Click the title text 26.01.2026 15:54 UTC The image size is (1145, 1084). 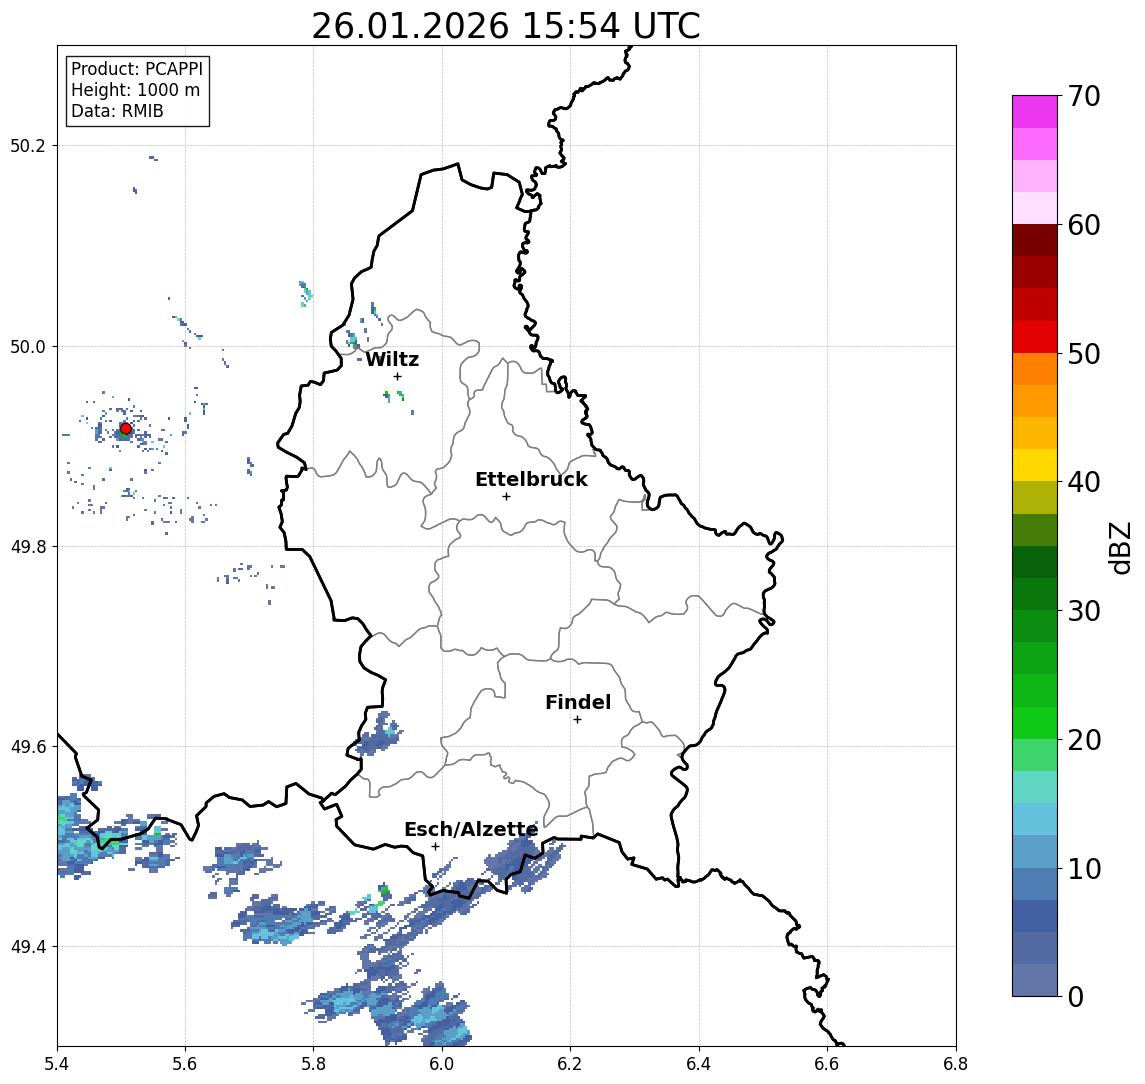coord(505,26)
